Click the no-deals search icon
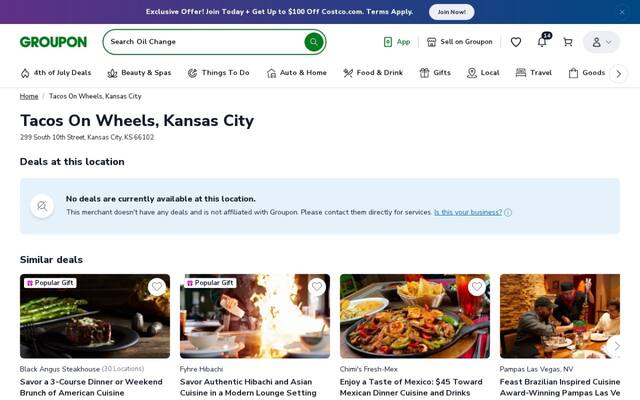Screen dimensions: 640x400 click(x=42, y=206)
